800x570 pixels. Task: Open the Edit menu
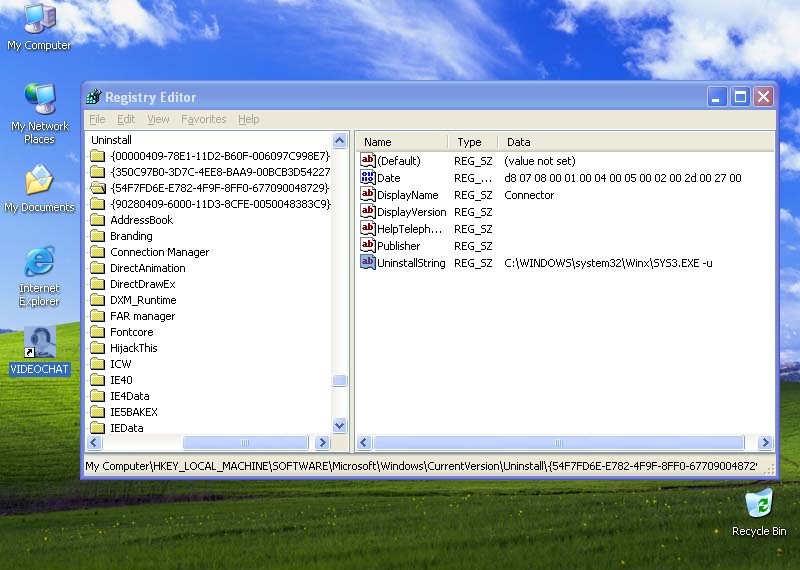pyautogui.click(x=126, y=119)
